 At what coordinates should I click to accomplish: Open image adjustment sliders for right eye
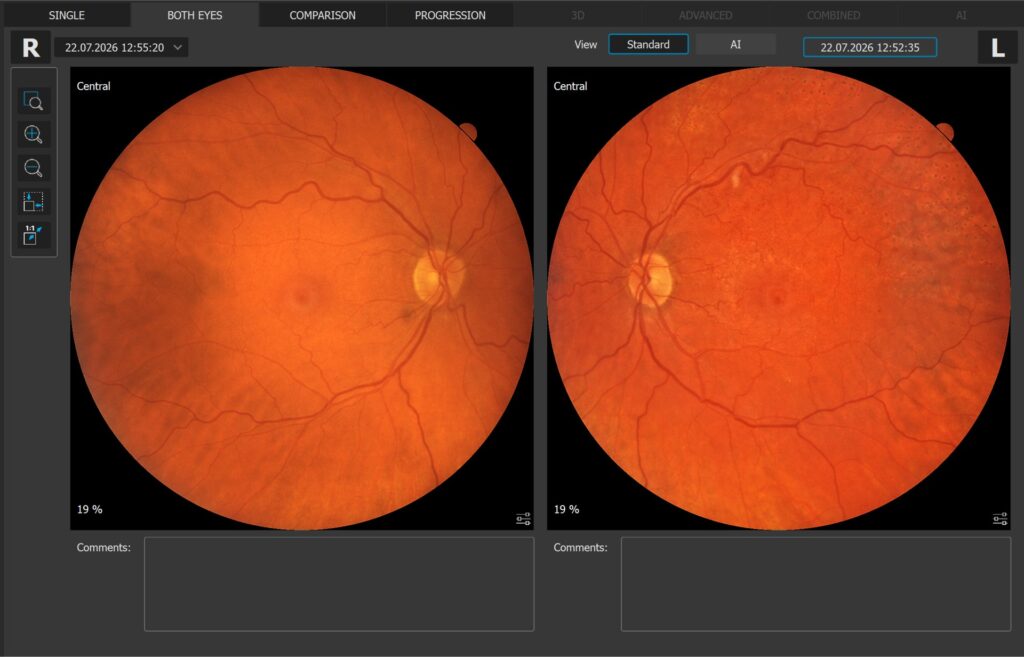(523, 519)
